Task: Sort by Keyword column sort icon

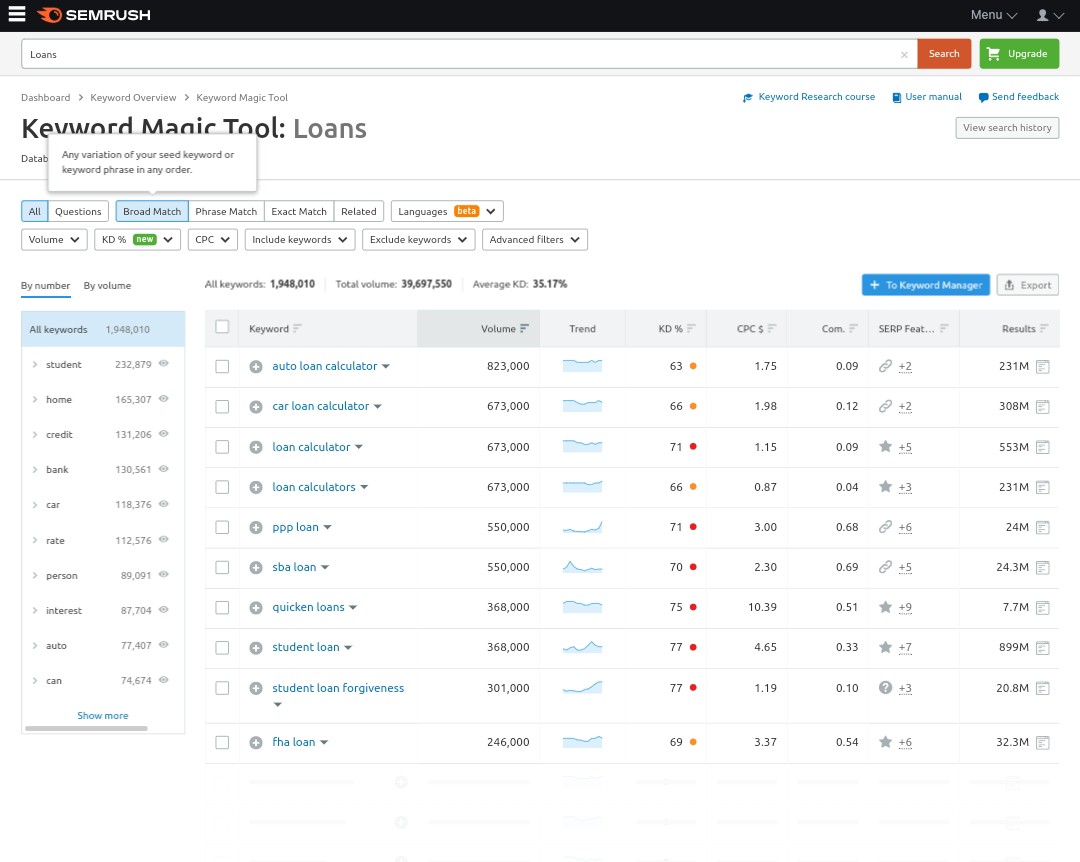Action: [297, 329]
